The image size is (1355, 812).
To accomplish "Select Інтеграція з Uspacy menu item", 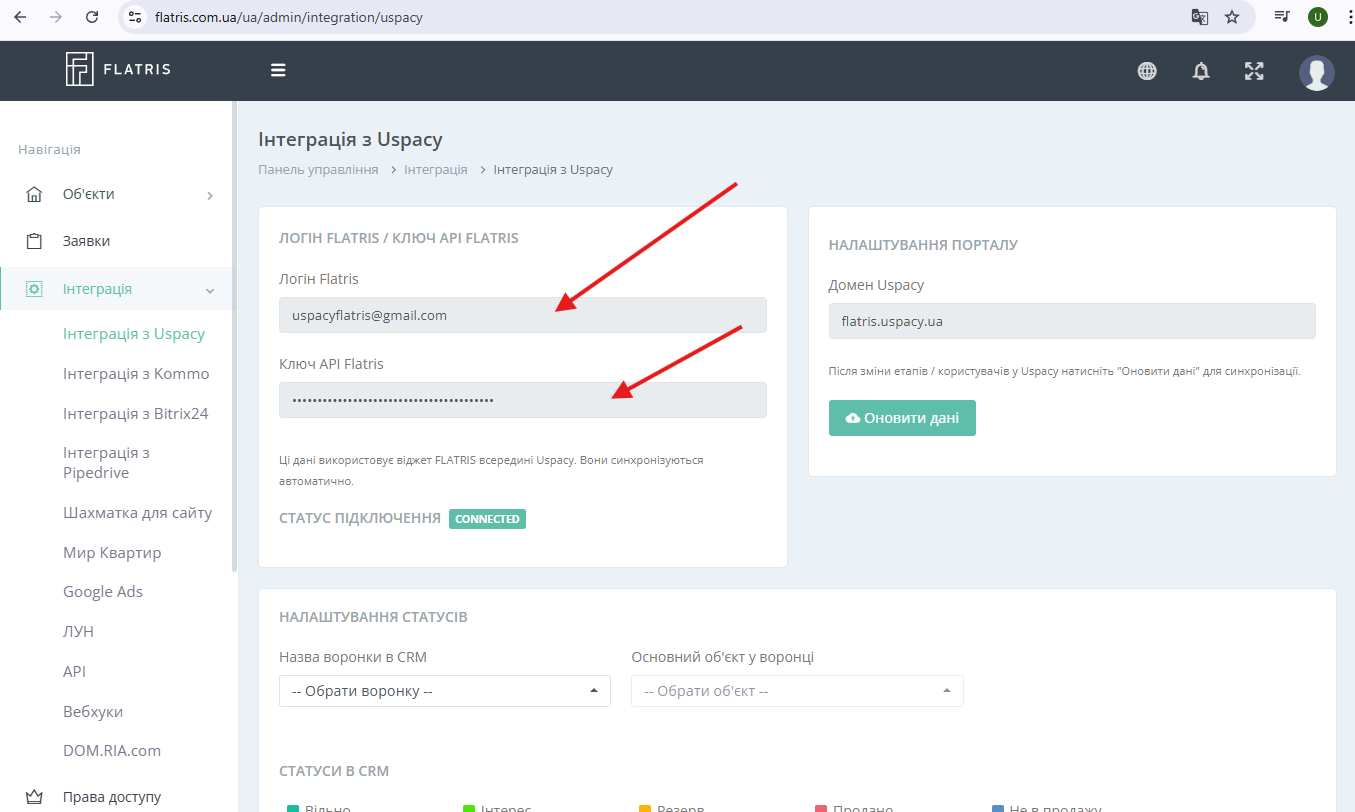I will pos(134,334).
